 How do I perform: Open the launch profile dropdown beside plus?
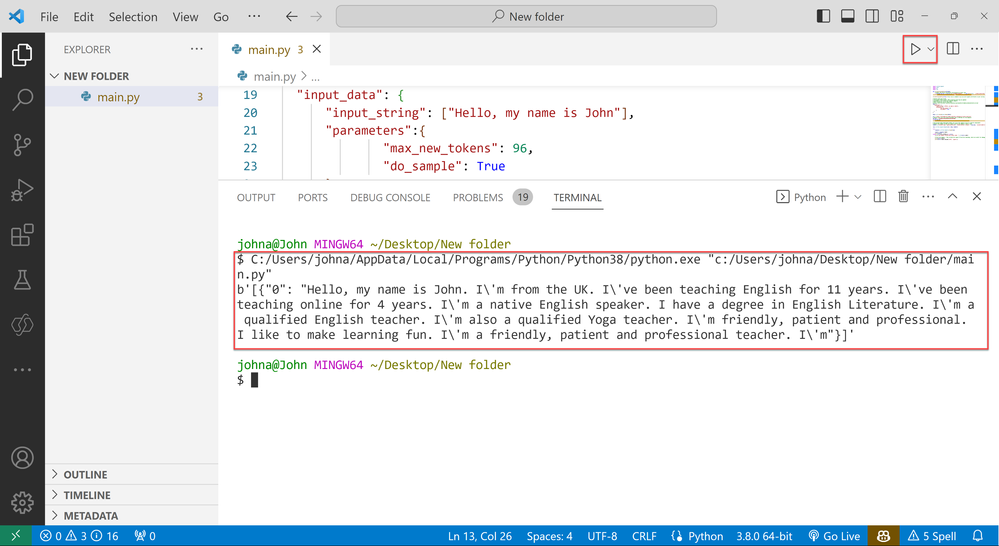(858, 197)
